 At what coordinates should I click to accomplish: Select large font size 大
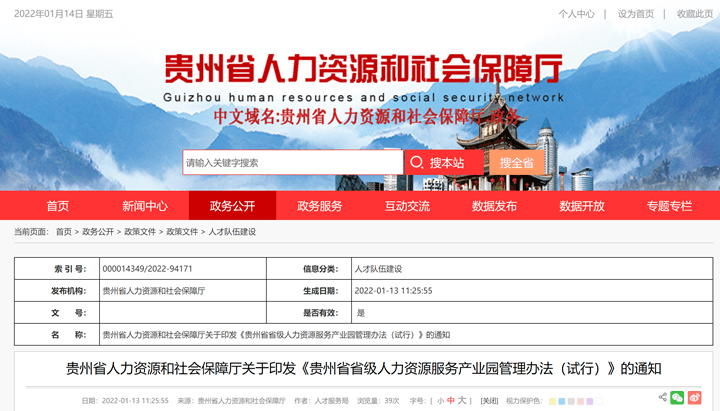pos(462,401)
